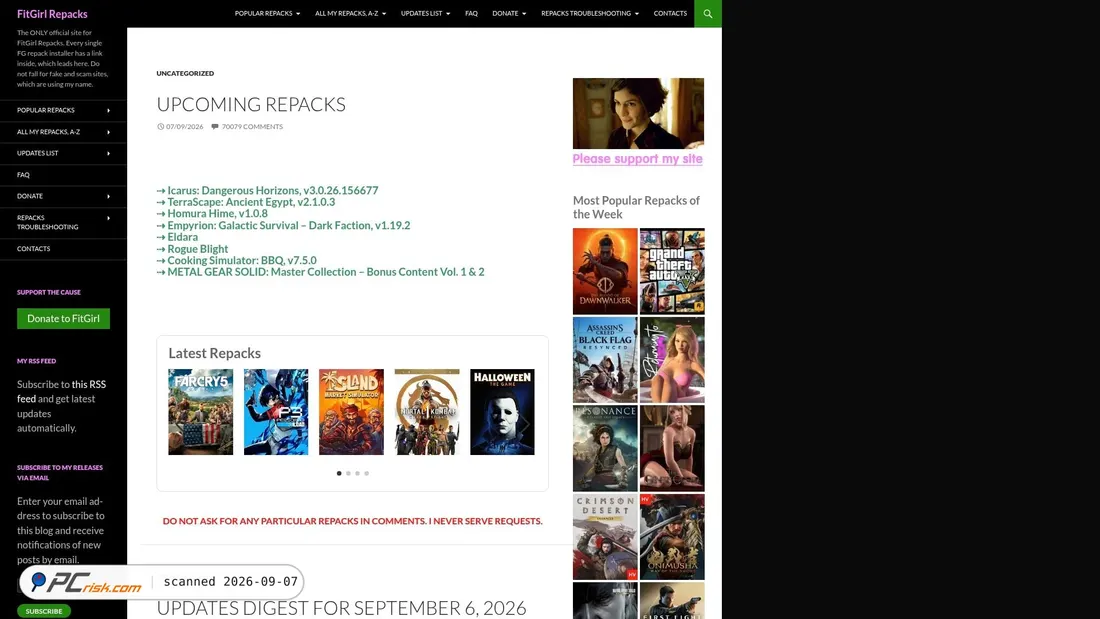The width and height of the screenshot is (1100, 619).
Task: Open the Resonance cover in popular repacks
Action: click(x=605, y=448)
